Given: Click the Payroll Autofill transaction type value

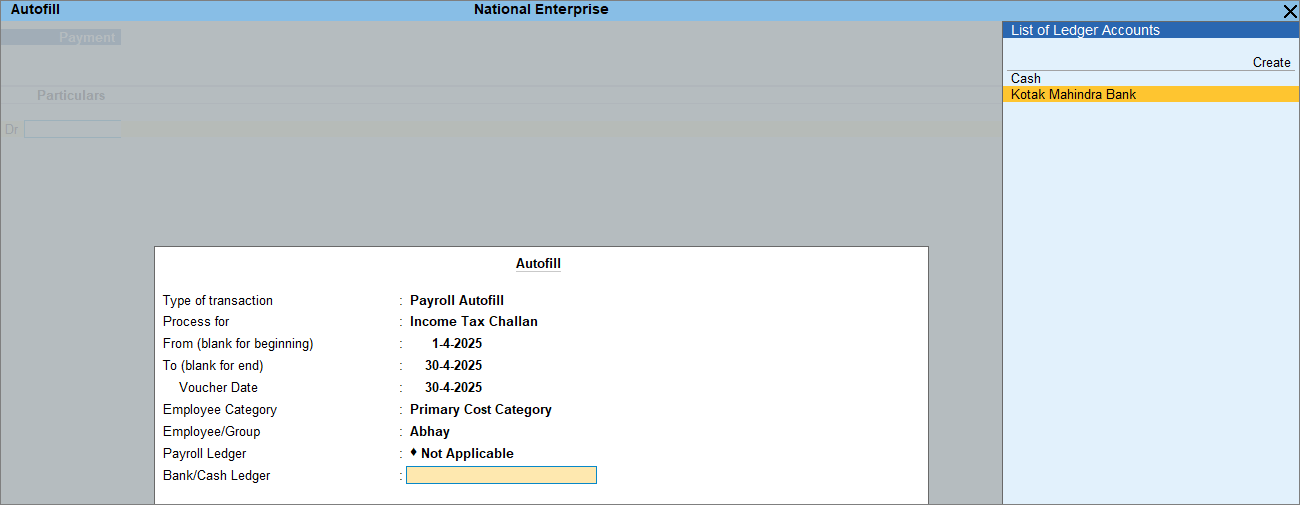Looking at the screenshot, I should tap(456, 300).
